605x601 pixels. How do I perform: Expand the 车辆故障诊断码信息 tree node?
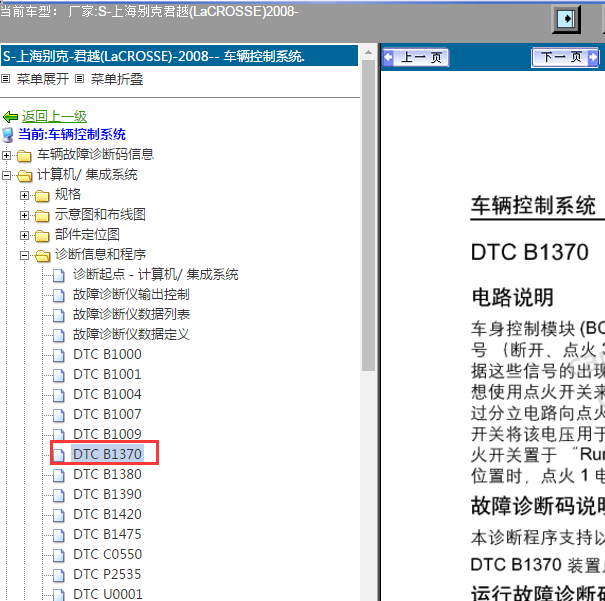point(6,155)
